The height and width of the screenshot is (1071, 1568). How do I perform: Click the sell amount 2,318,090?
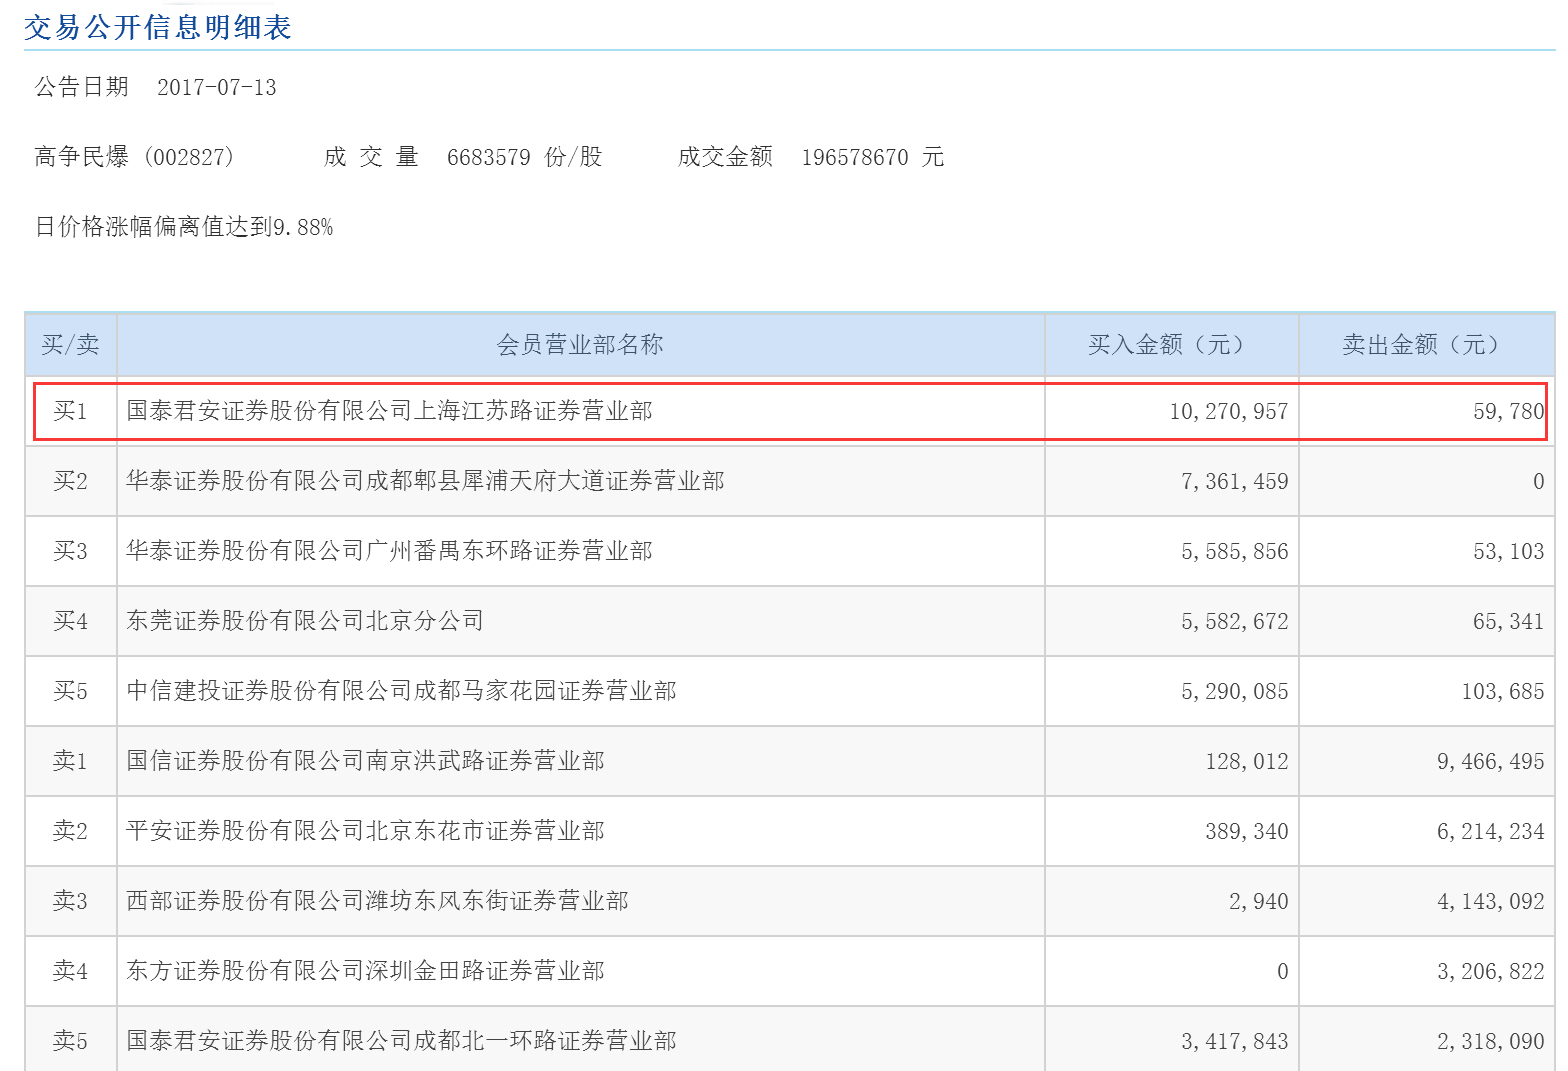pyautogui.click(x=1491, y=1041)
